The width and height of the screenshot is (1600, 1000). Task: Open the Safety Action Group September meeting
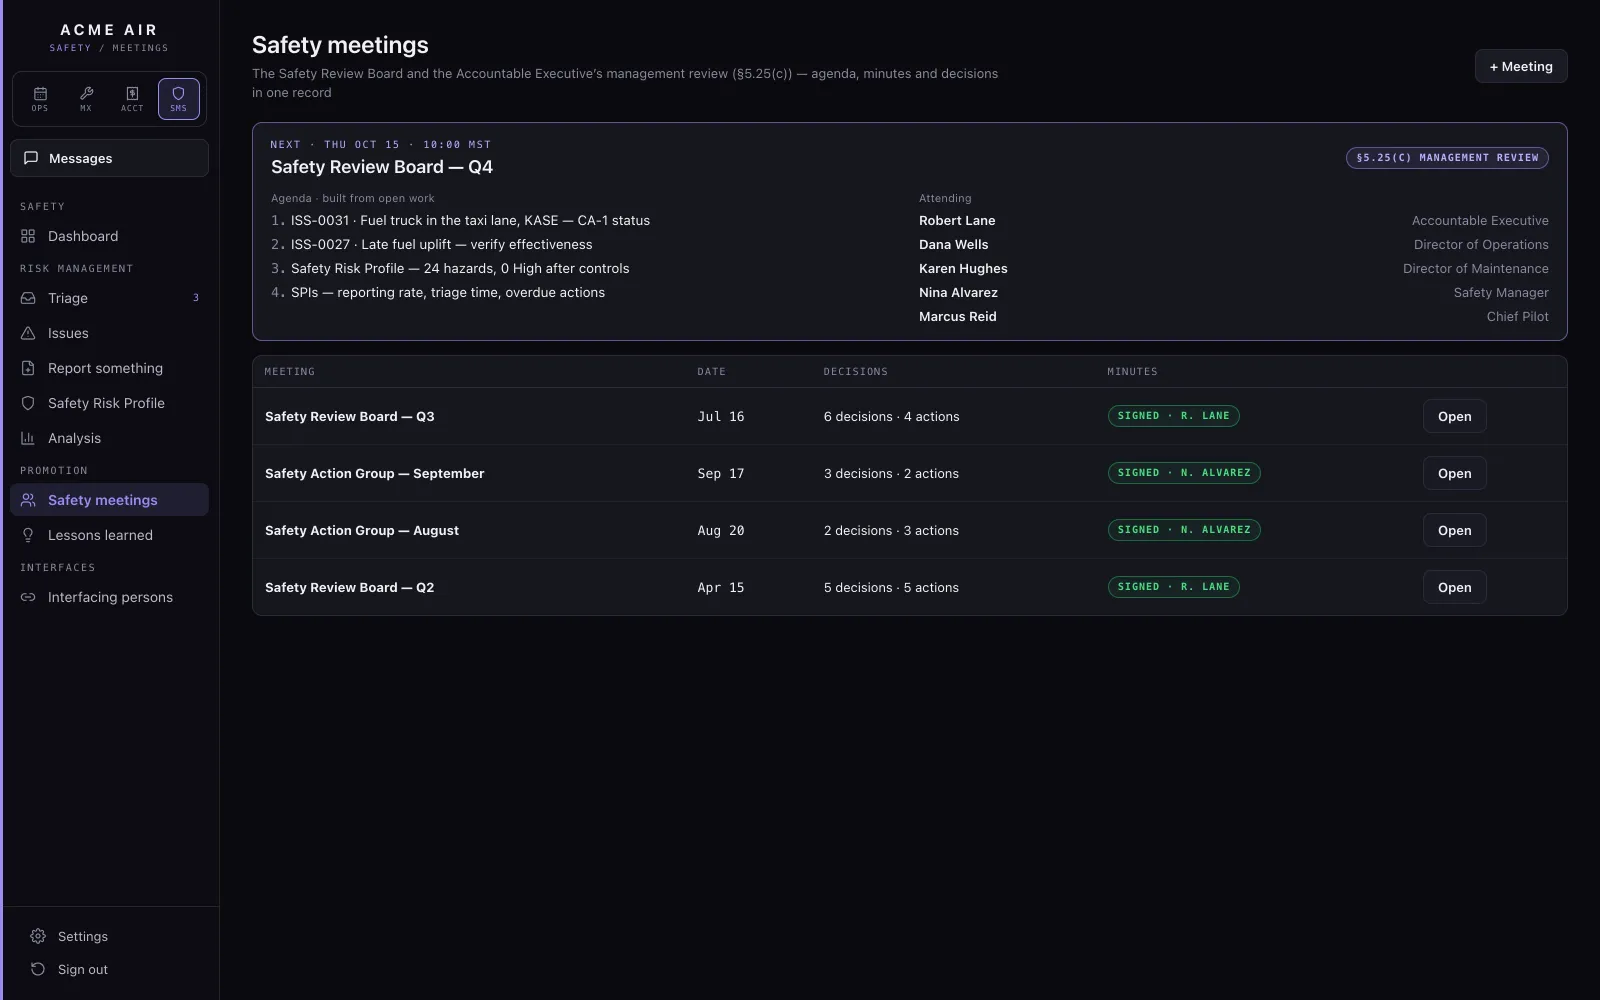point(1454,473)
